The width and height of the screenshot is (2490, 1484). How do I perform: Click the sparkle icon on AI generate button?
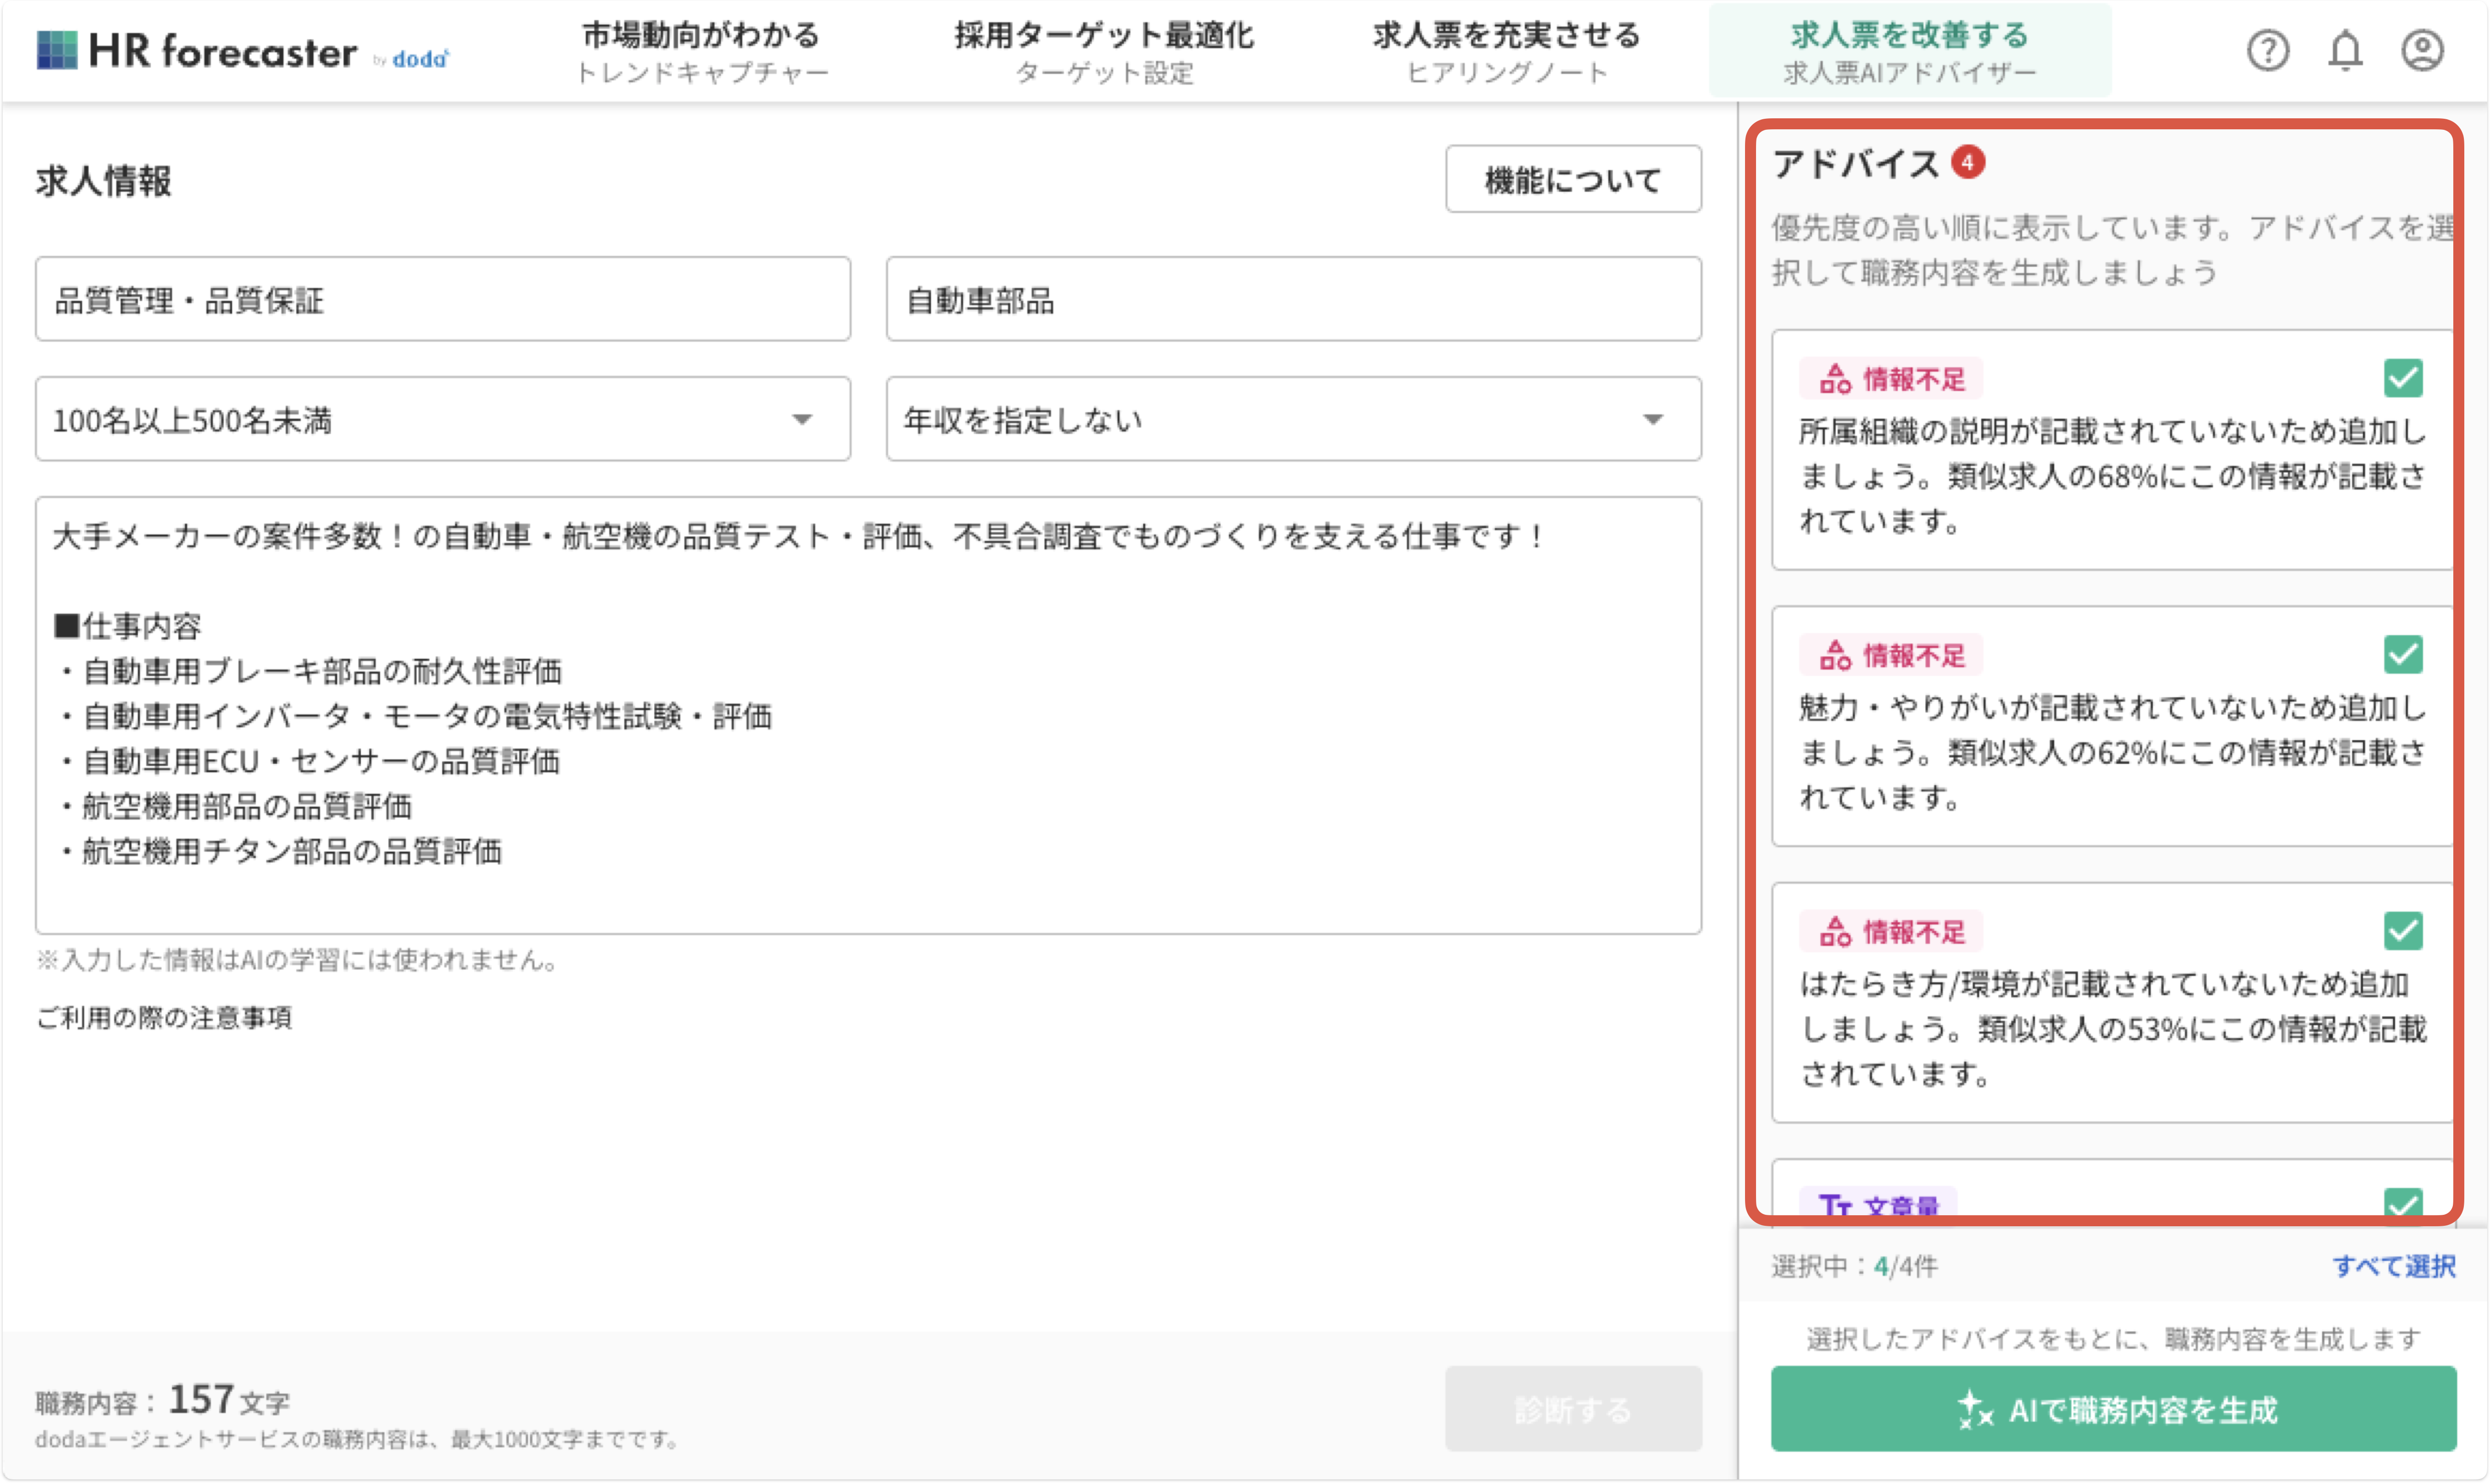pyautogui.click(x=1974, y=1409)
